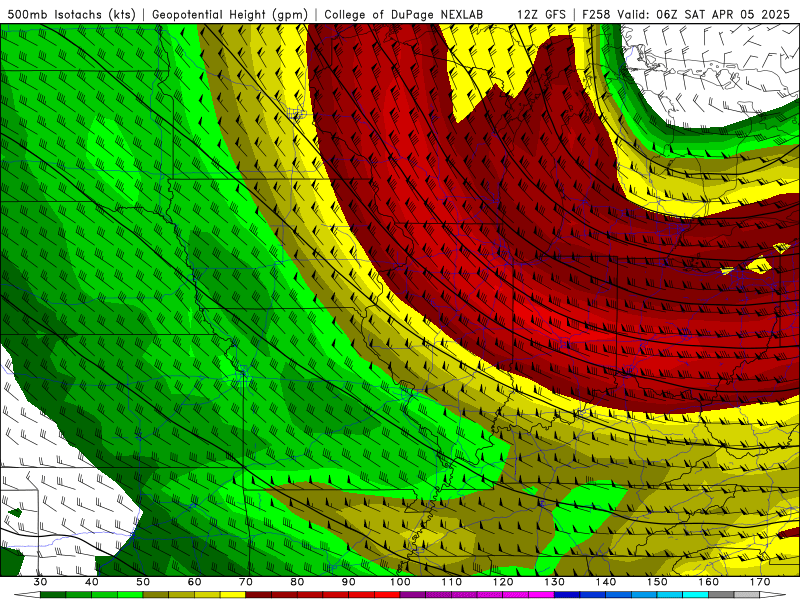Screen dimensions: 800x600
Task: Click the '140' color scale label
Action: [x=606, y=582]
